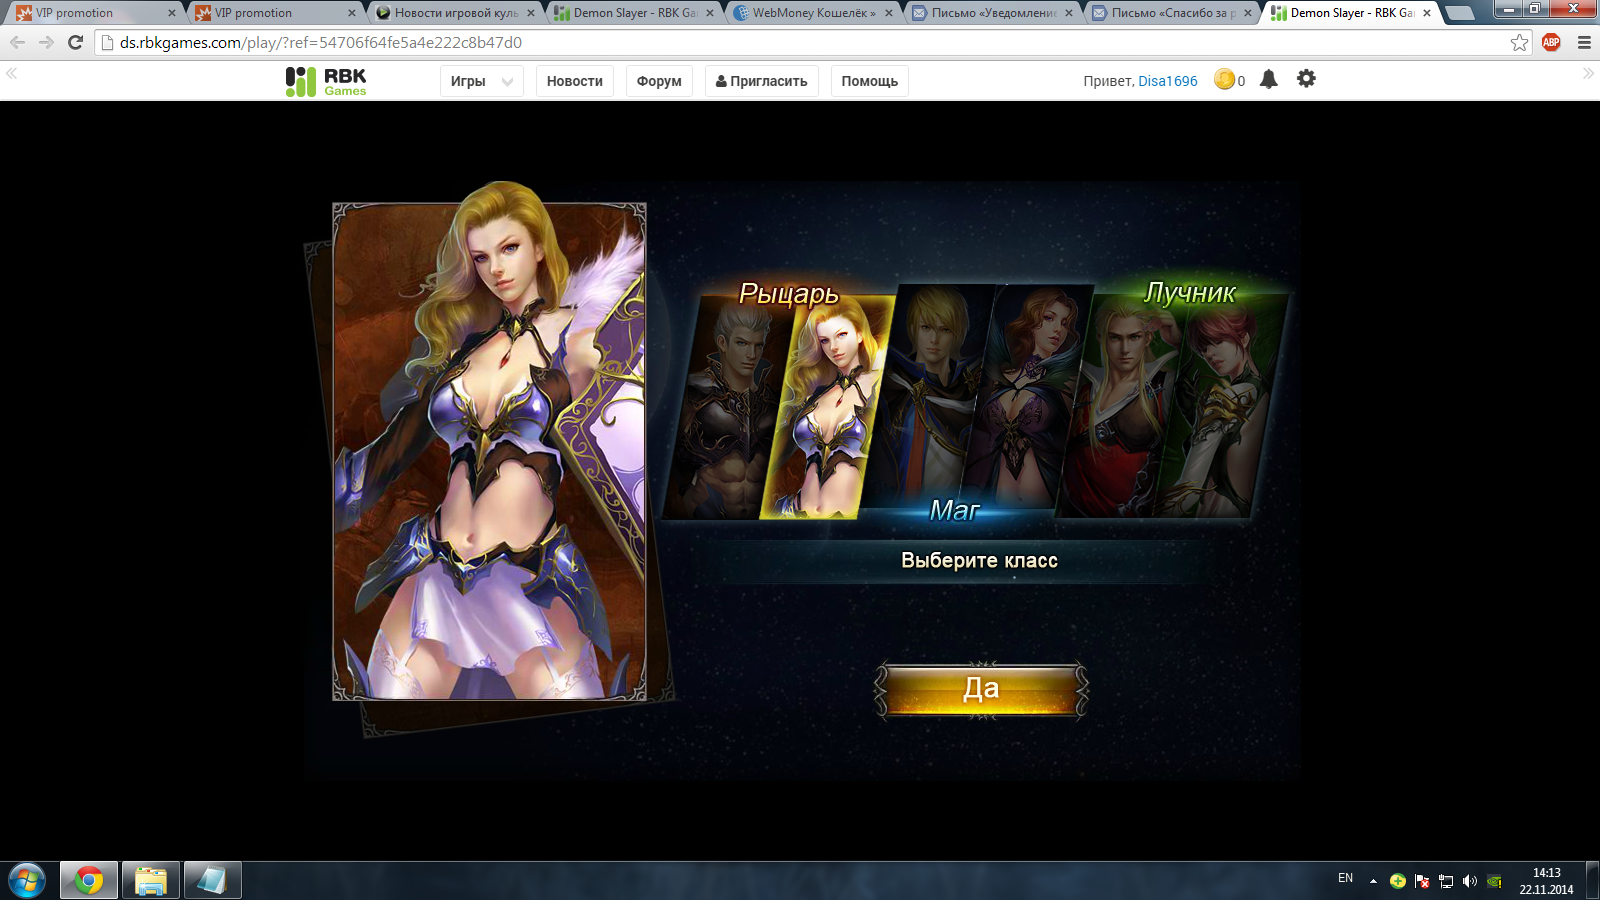Click the Пригласить button
The image size is (1600, 900).
click(x=762, y=81)
